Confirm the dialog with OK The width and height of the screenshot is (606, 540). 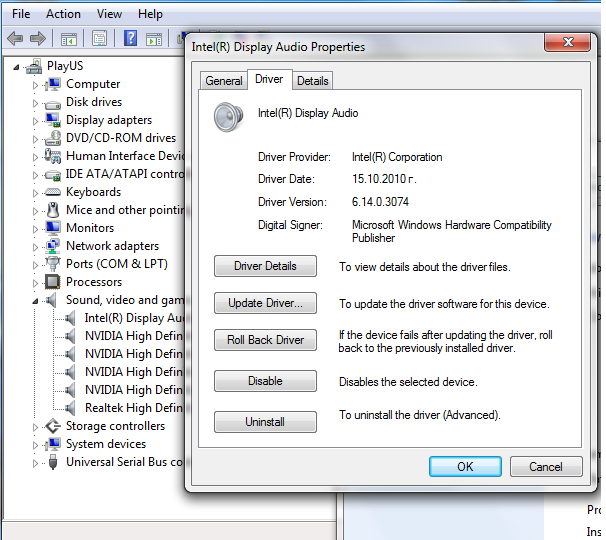465,467
